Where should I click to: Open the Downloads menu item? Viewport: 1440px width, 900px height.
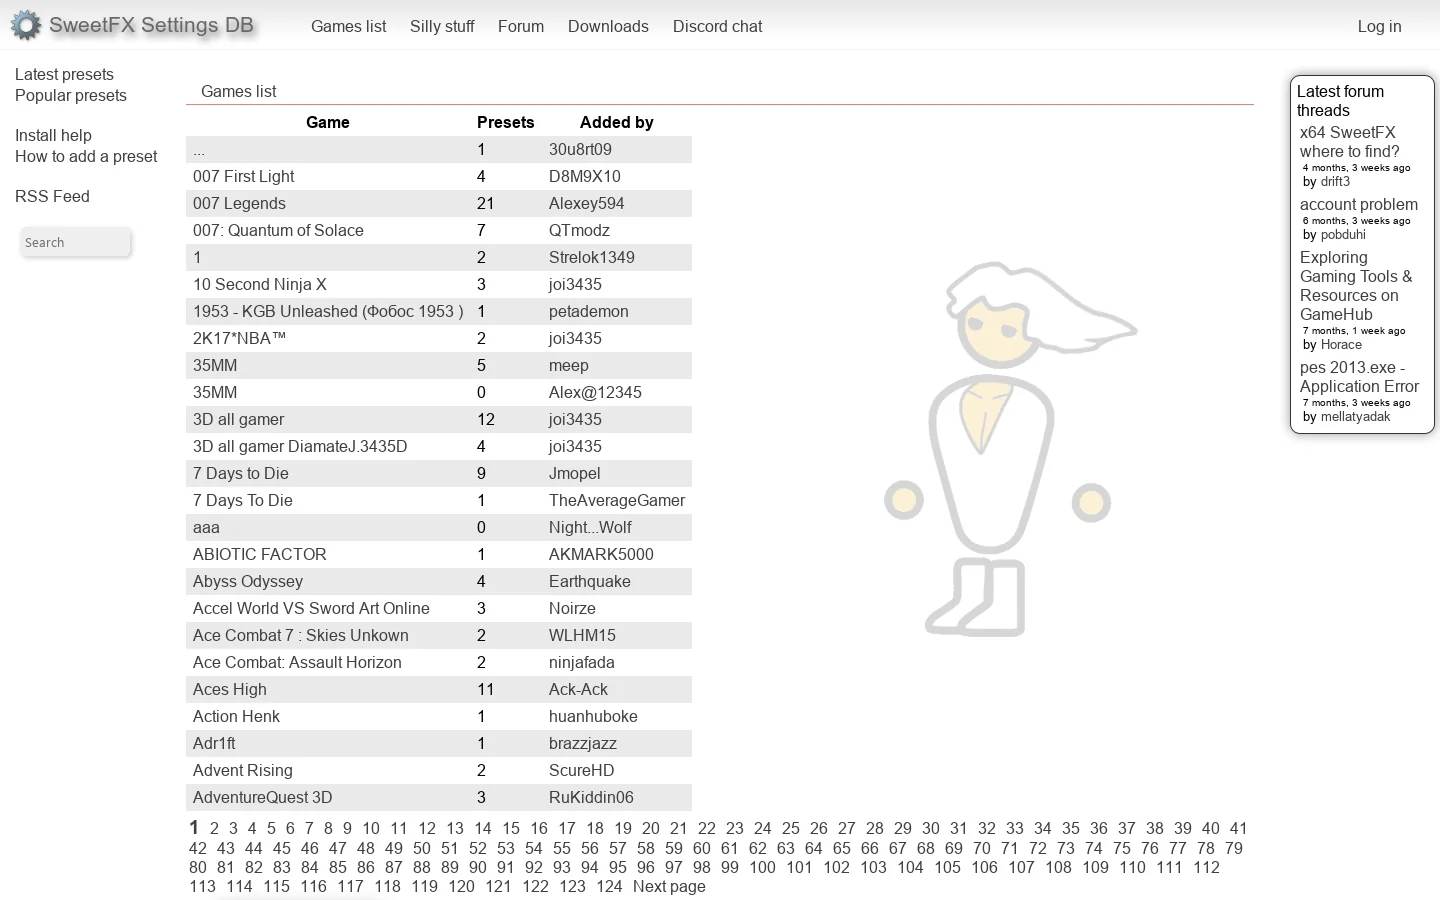pyautogui.click(x=608, y=26)
